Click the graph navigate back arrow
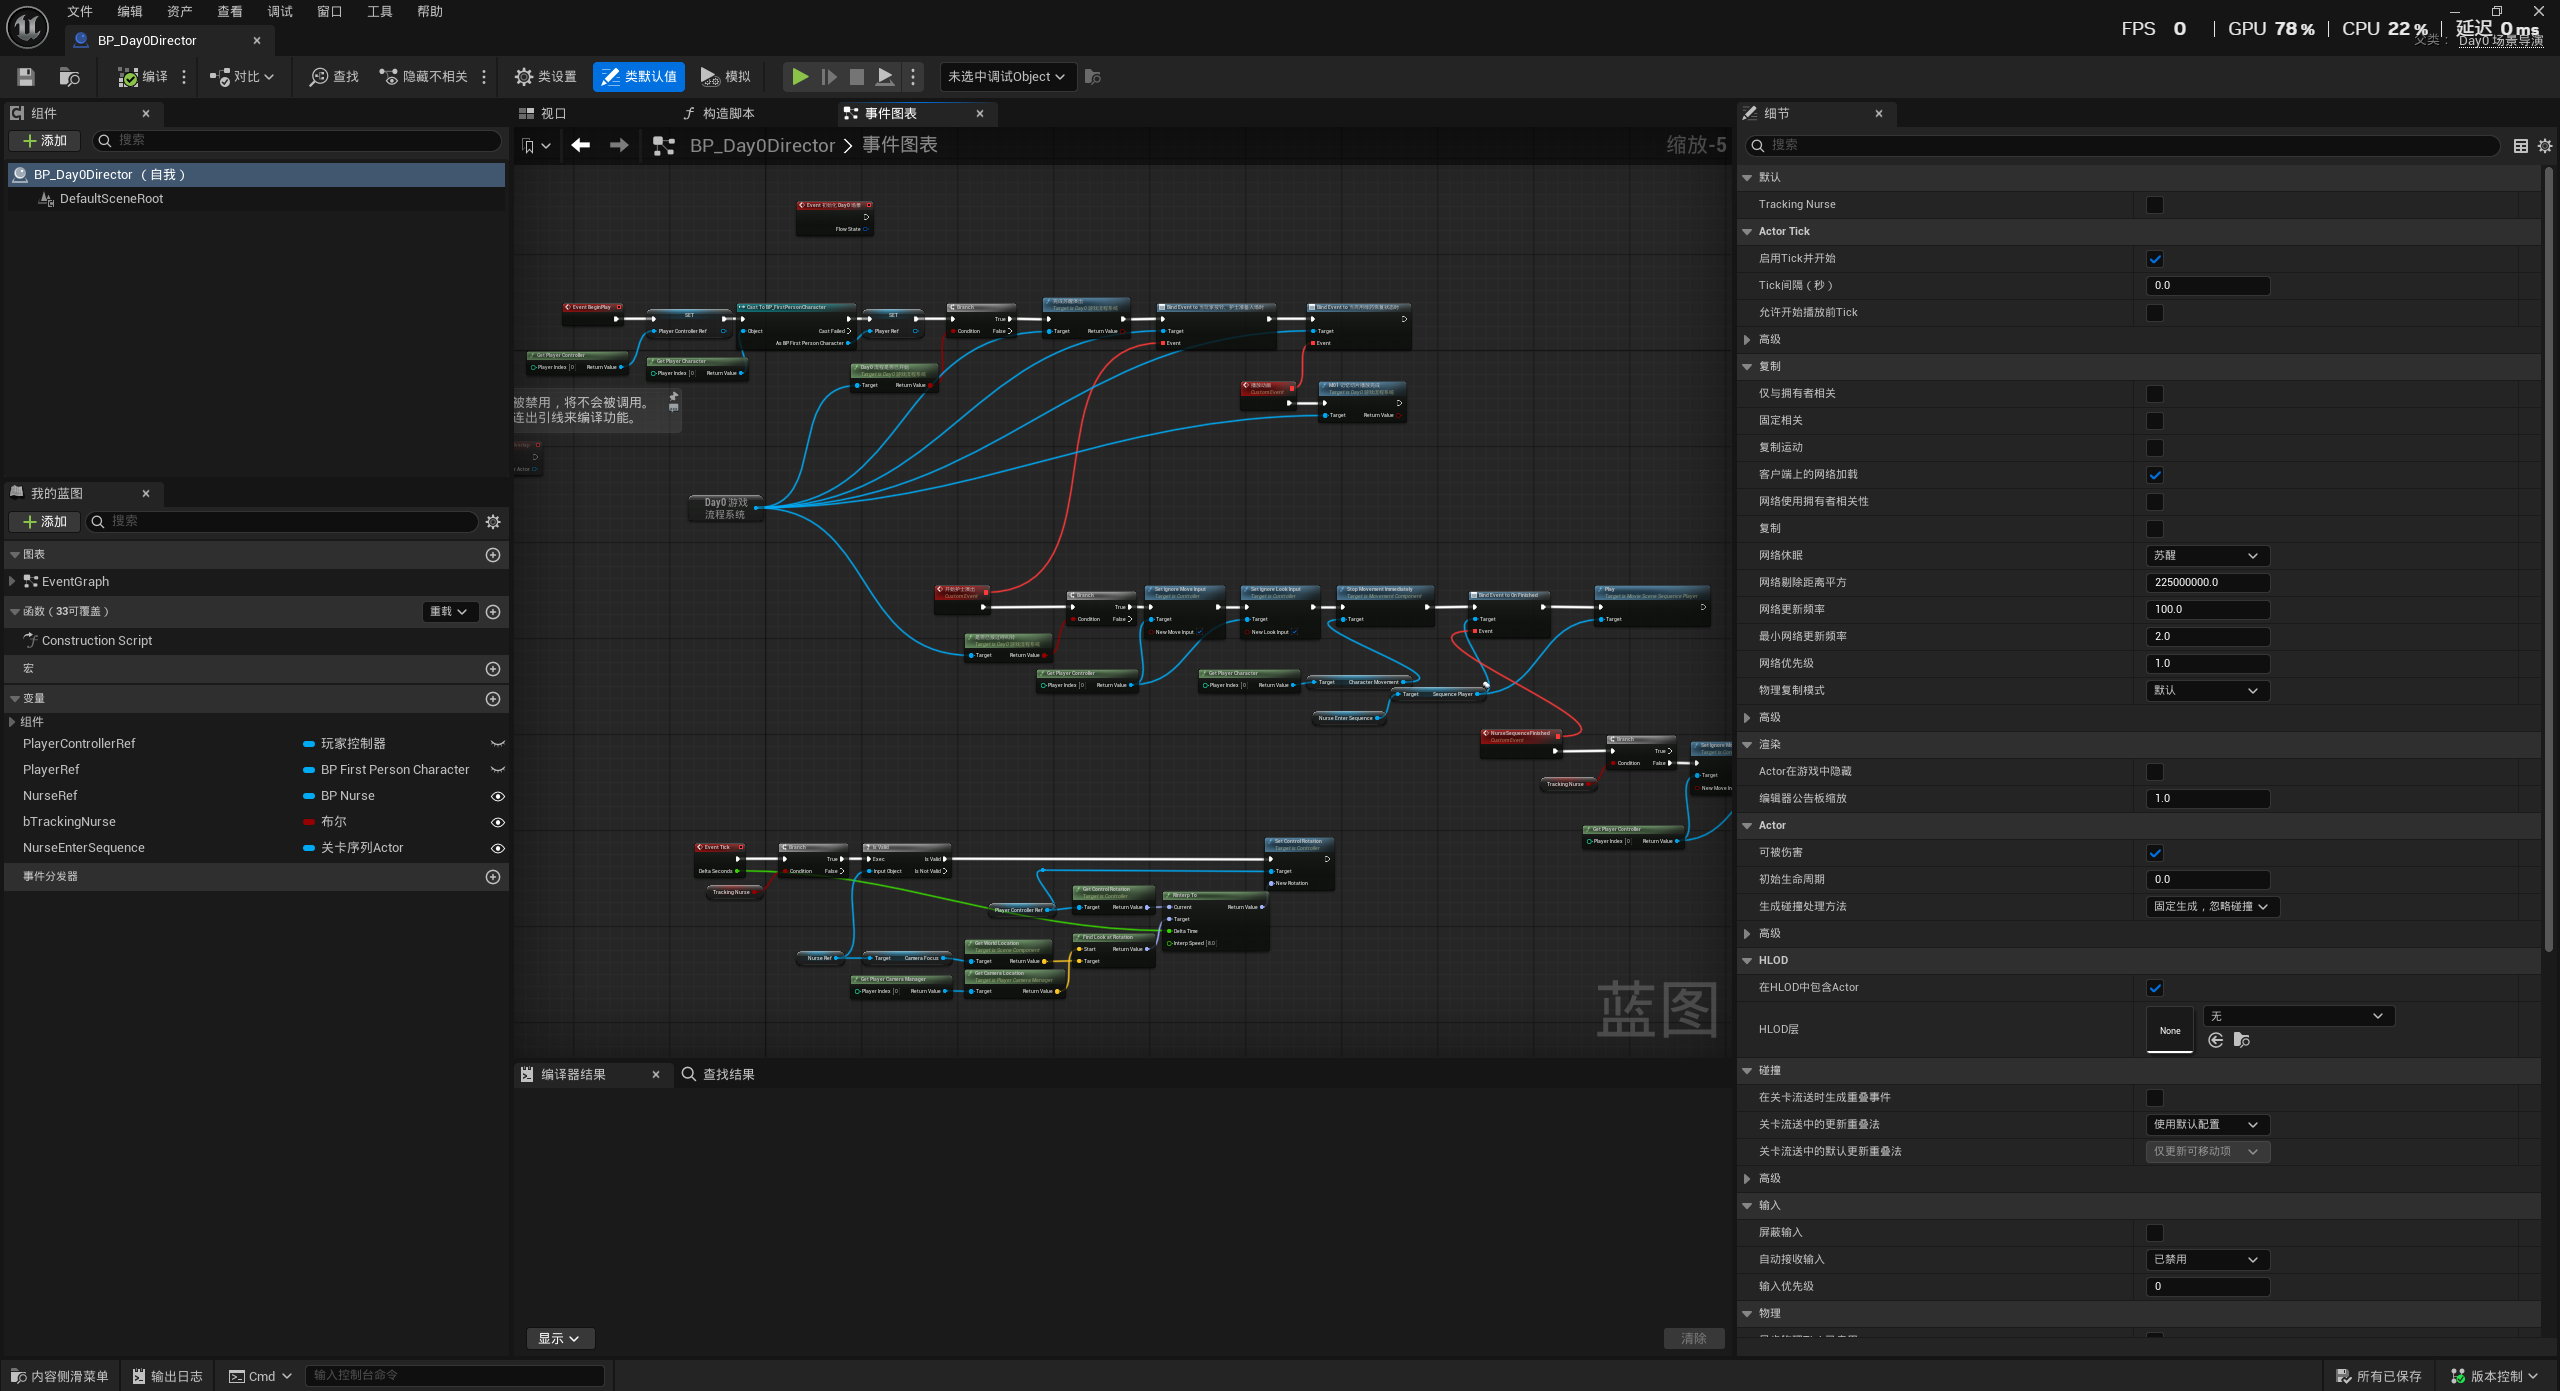This screenshot has height=1391, width=2560. pyautogui.click(x=580, y=146)
